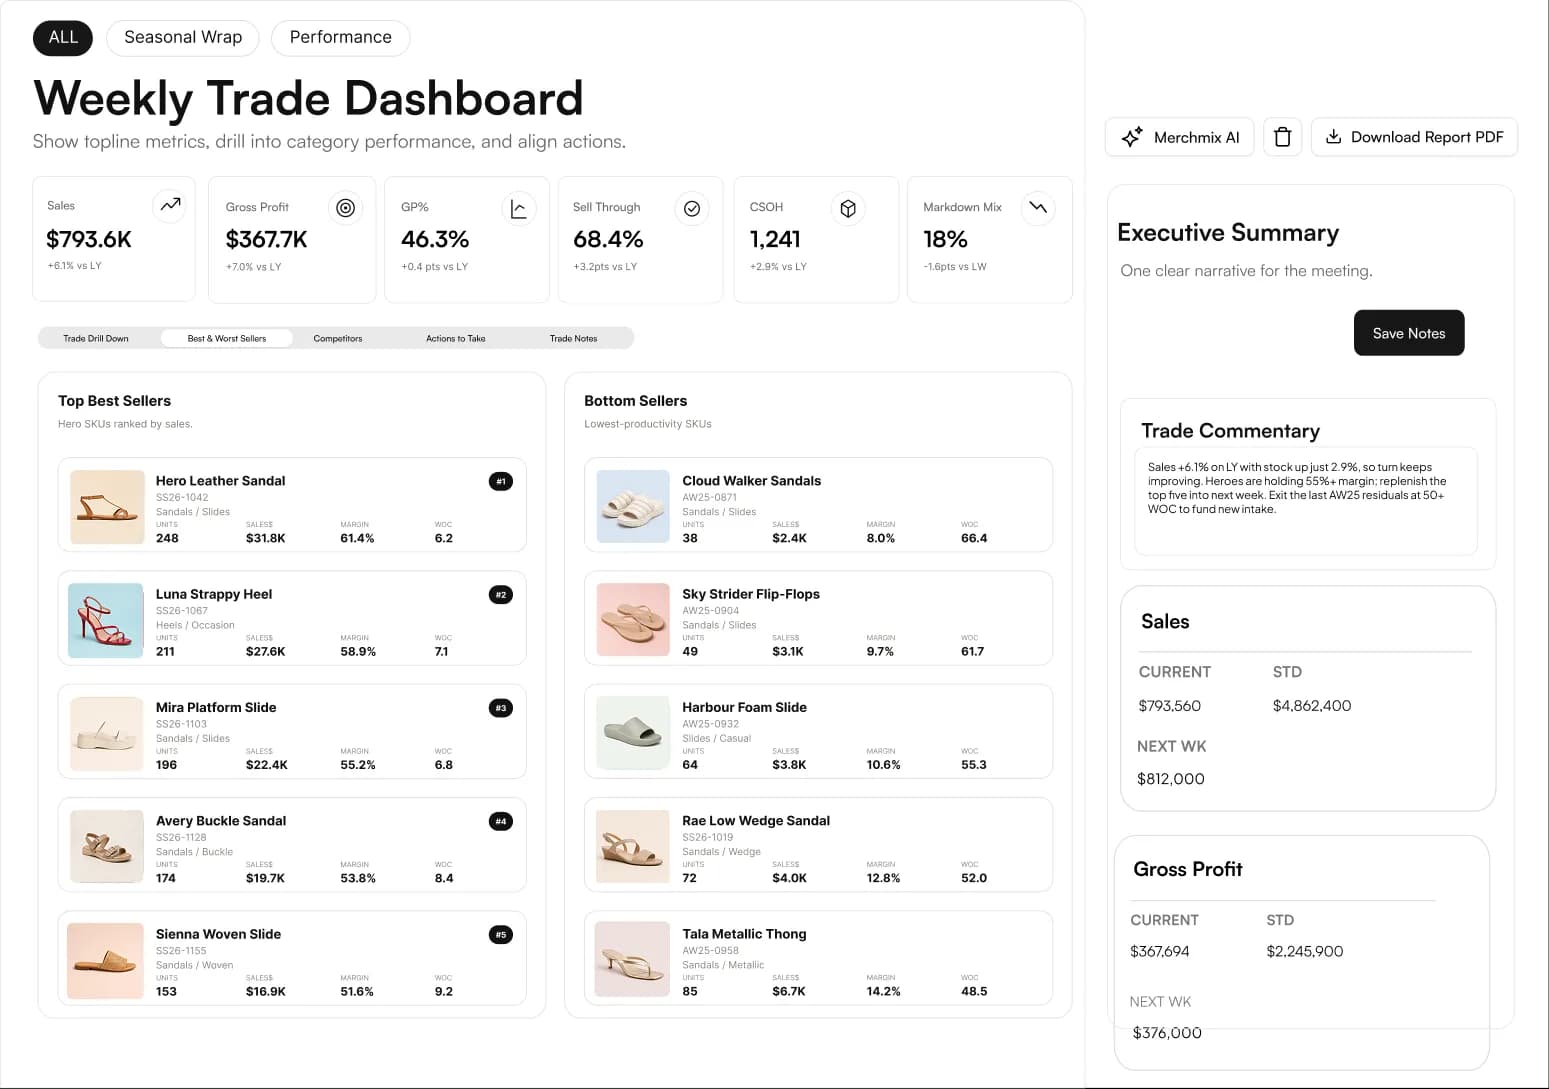1549x1089 pixels.
Task: Open Avery Buckle Sandal product thumbnail
Action: (x=106, y=847)
